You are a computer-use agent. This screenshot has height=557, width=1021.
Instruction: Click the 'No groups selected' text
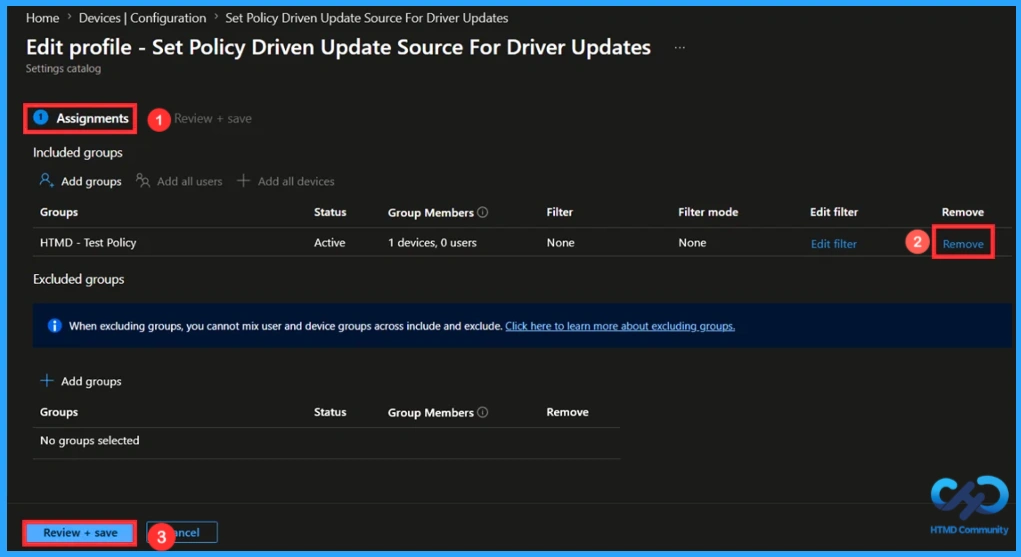pos(90,440)
